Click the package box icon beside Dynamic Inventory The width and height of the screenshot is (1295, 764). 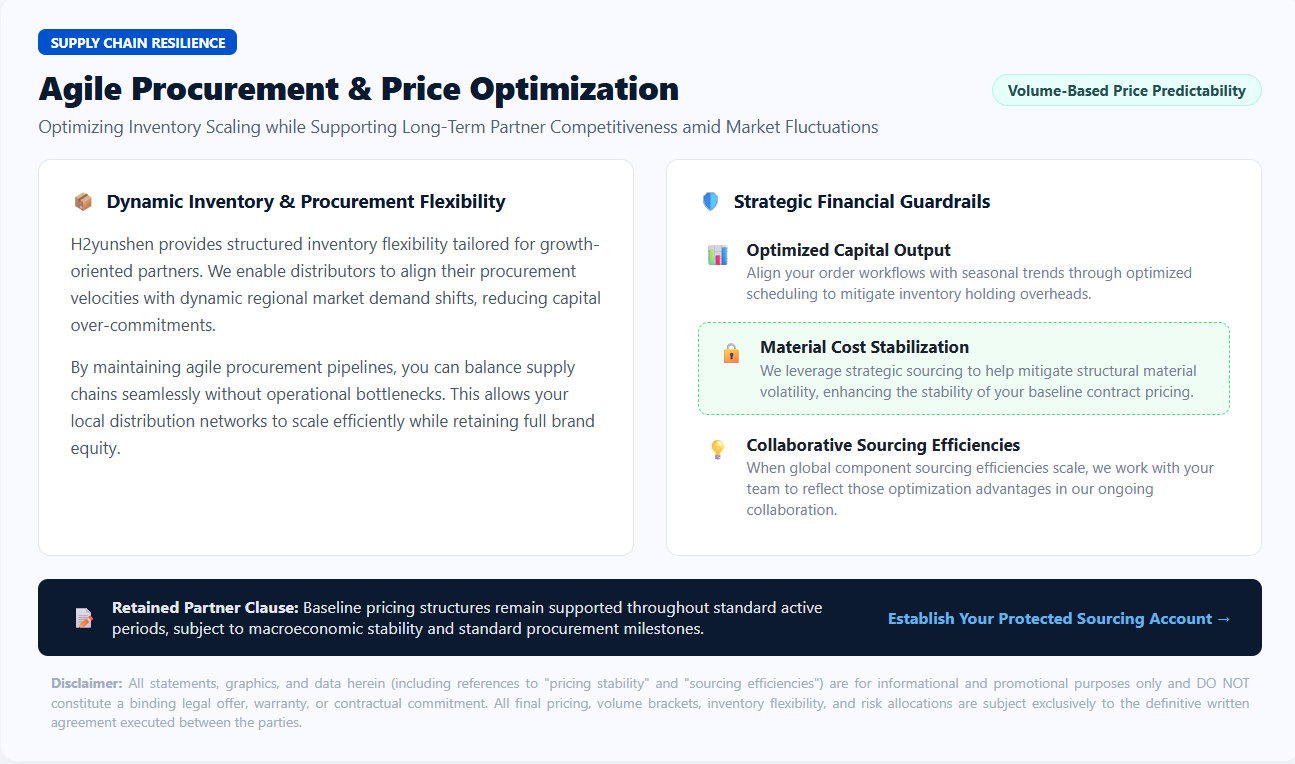(x=83, y=202)
